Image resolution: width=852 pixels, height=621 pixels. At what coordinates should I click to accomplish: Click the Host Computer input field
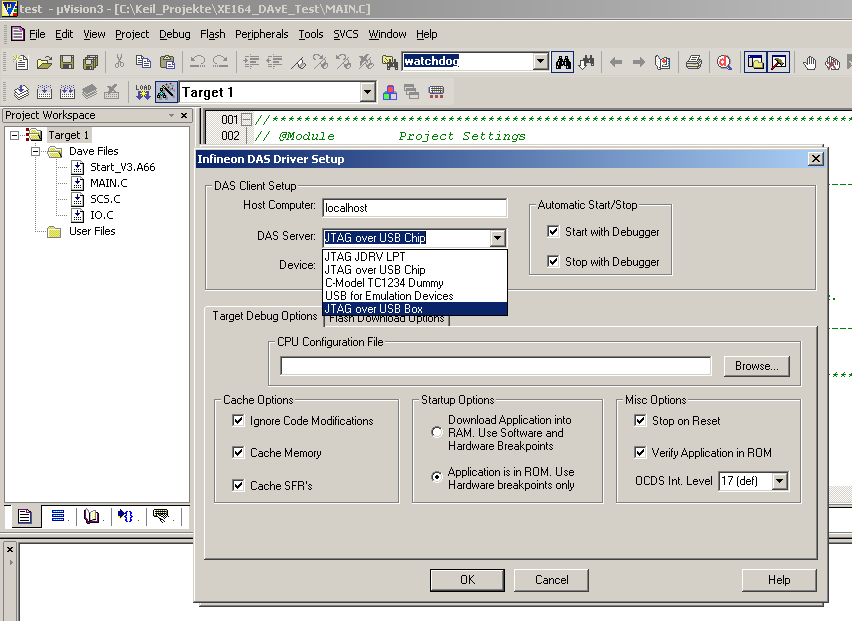tap(415, 208)
